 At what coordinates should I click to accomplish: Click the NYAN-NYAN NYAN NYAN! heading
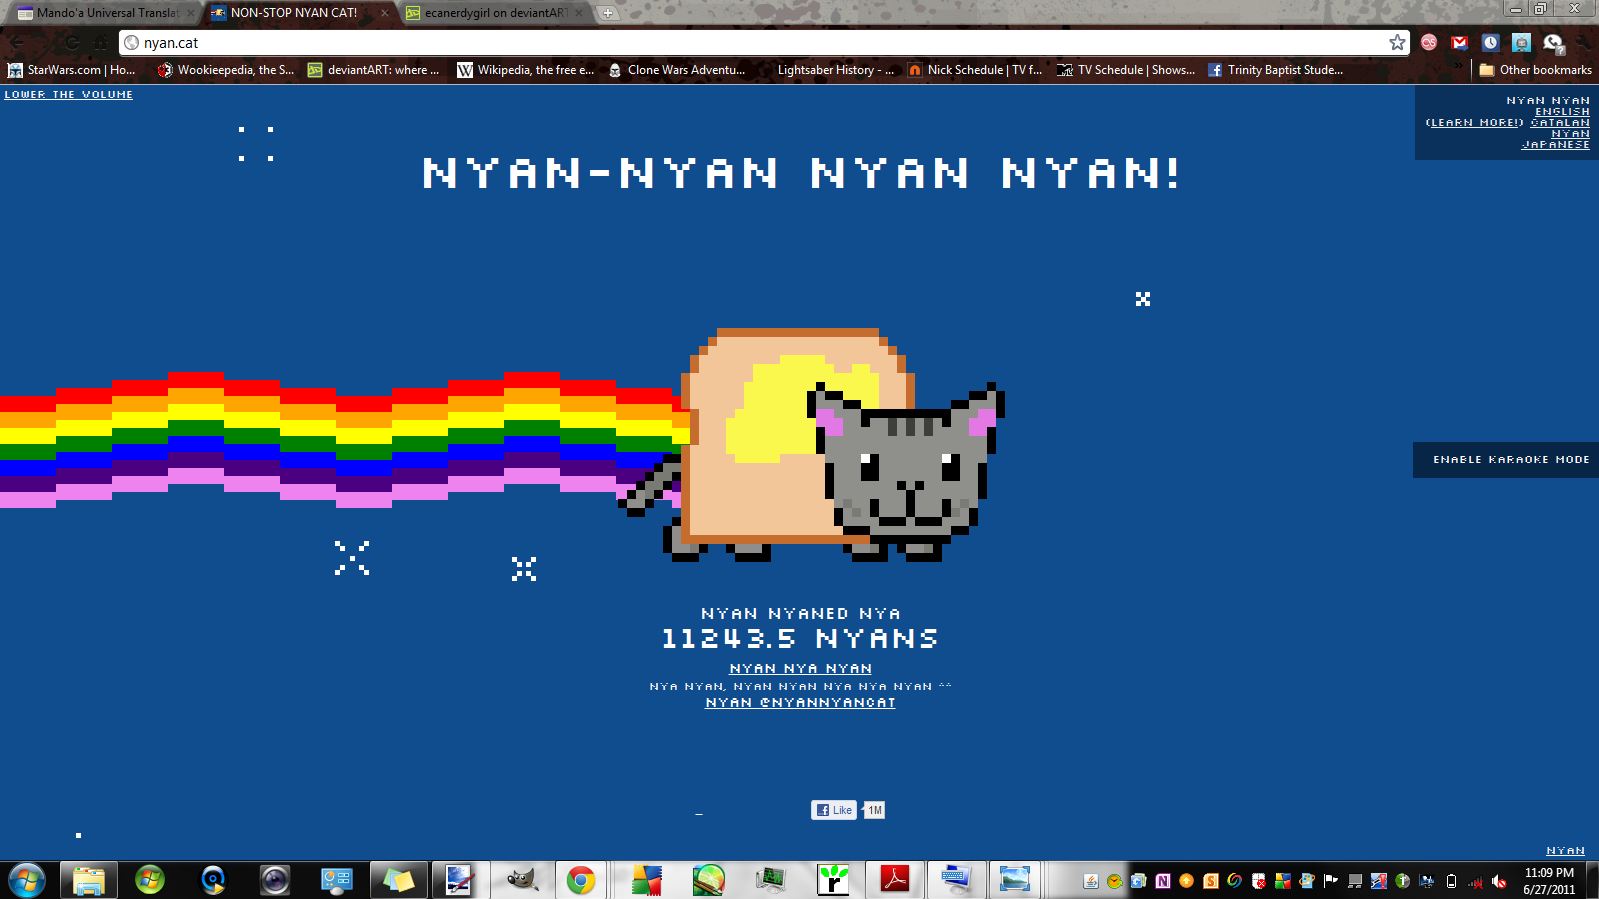pyautogui.click(x=800, y=173)
